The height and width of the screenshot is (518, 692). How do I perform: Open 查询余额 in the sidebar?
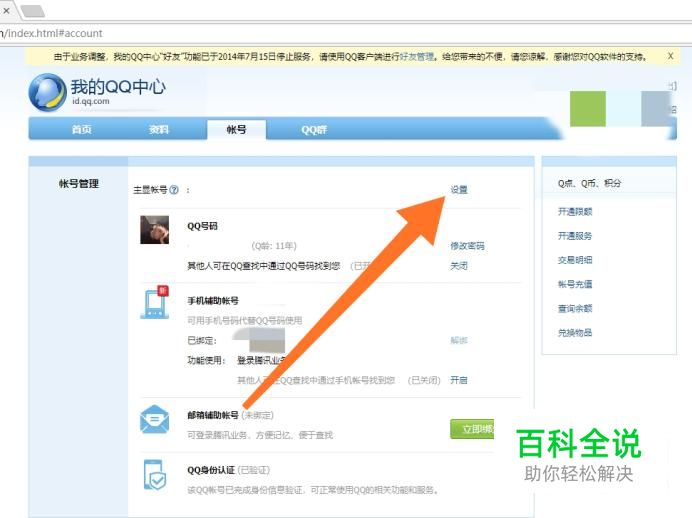(x=575, y=308)
